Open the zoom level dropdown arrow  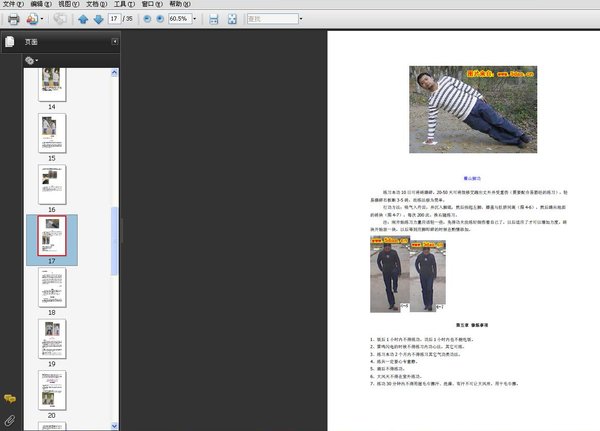click(194, 18)
